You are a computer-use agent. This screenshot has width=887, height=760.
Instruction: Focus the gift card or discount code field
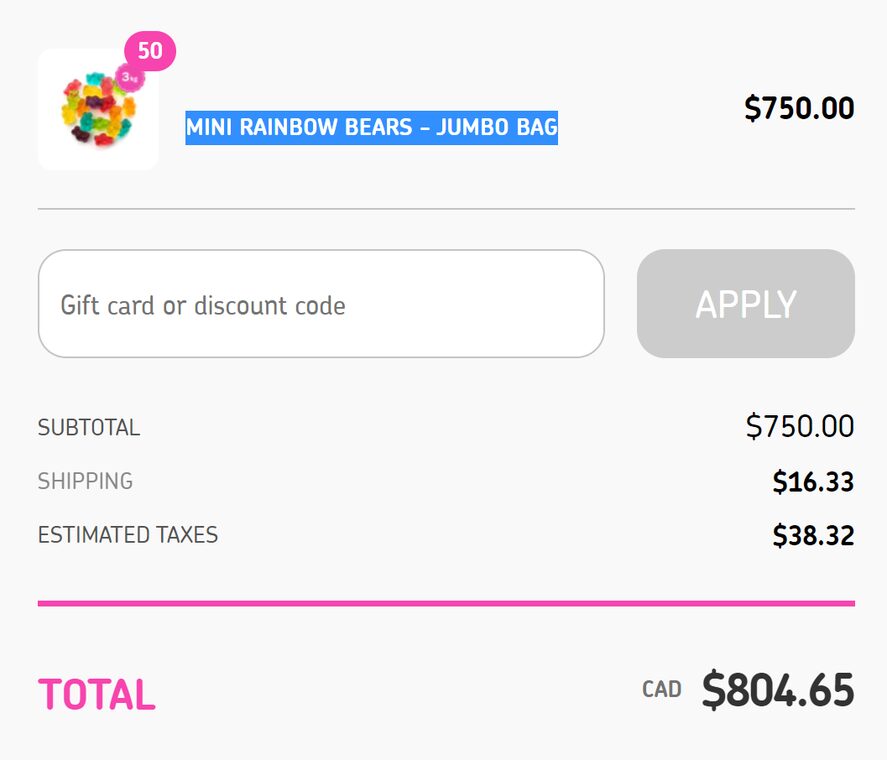tap(320, 304)
